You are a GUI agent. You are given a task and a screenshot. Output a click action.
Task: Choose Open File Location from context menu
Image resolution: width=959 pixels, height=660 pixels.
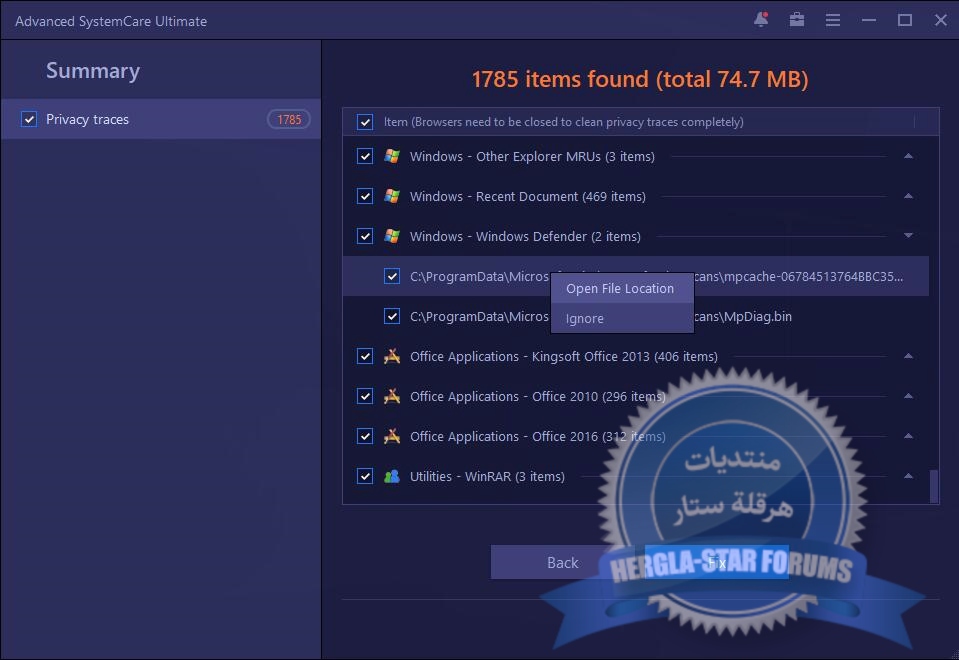coord(621,288)
